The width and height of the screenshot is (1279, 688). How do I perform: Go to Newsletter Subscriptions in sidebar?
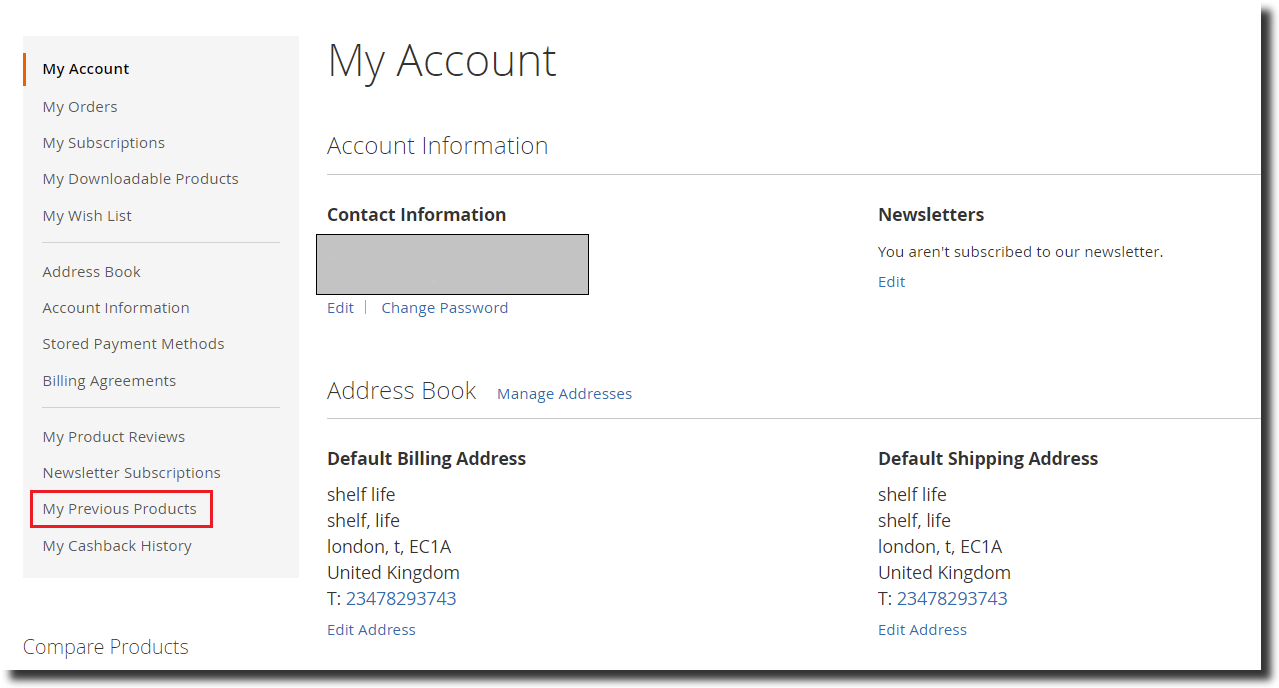(x=131, y=473)
